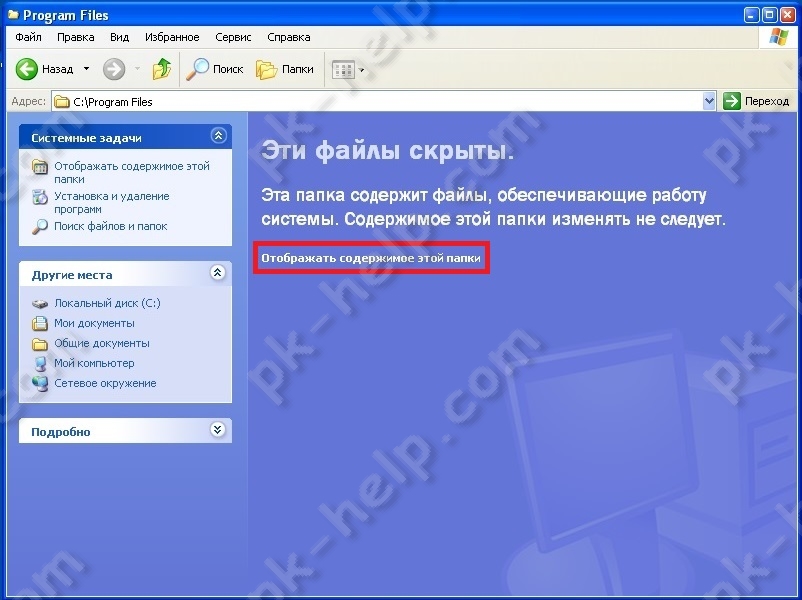Click the My Computer icon
This screenshot has height=600, width=802.
click(40, 364)
